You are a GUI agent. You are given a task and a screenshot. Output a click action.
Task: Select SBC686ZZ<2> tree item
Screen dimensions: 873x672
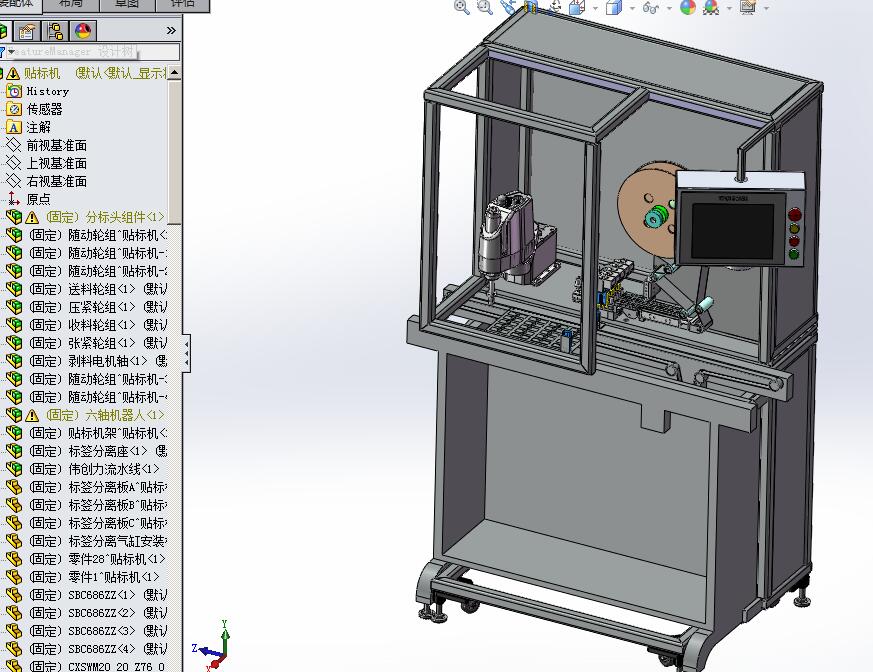click(97, 613)
